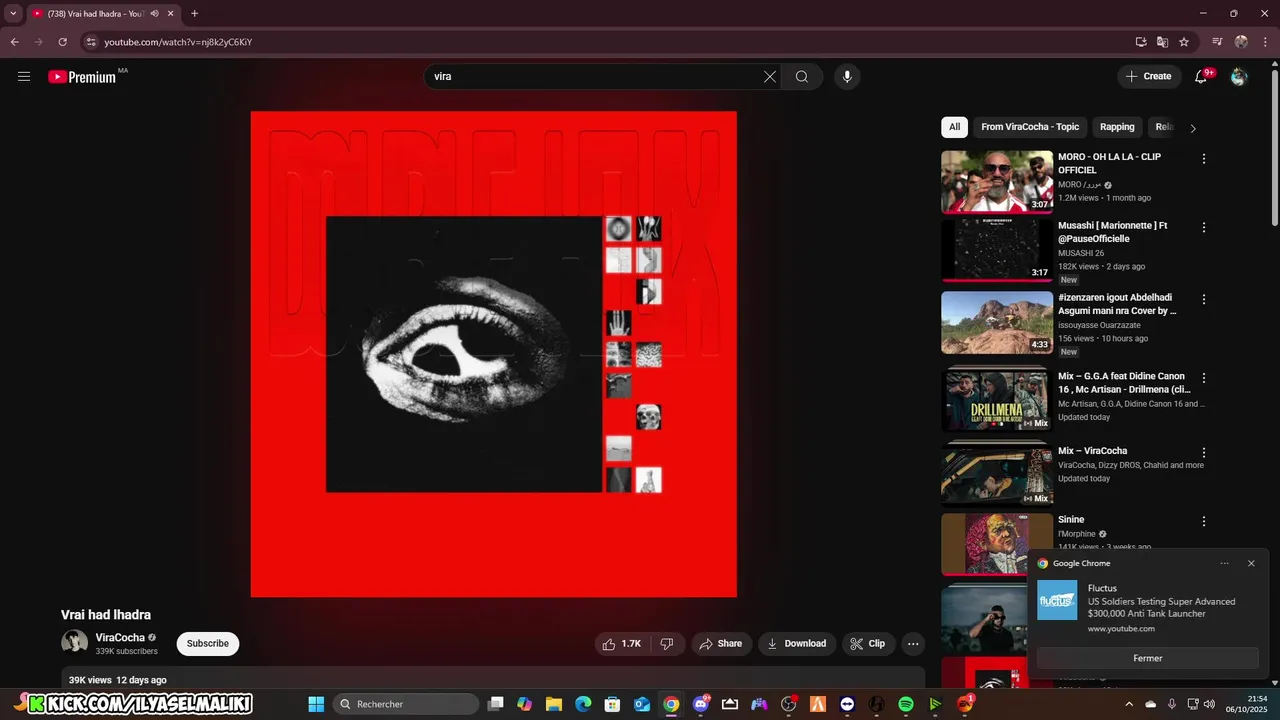
Task: Click Fermer on the Chrome notification
Action: tap(1148, 658)
